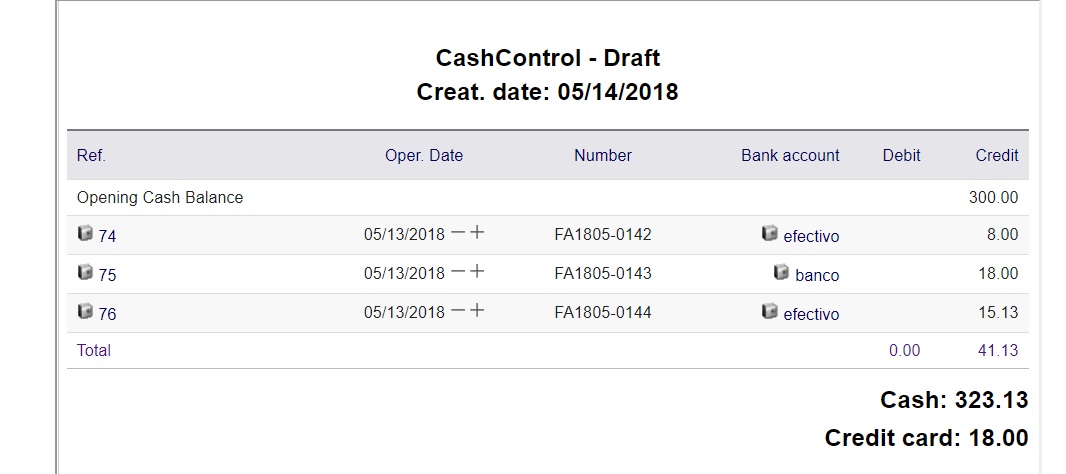Click the Oper. Date column header

(424, 155)
